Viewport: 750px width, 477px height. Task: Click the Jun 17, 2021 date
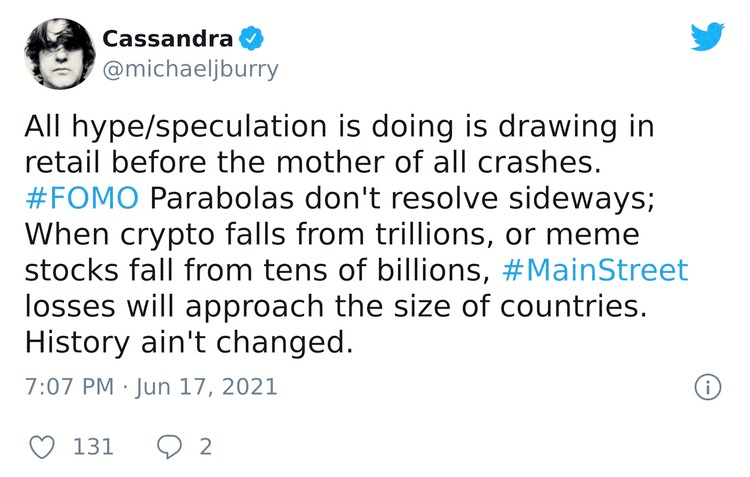(x=206, y=387)
